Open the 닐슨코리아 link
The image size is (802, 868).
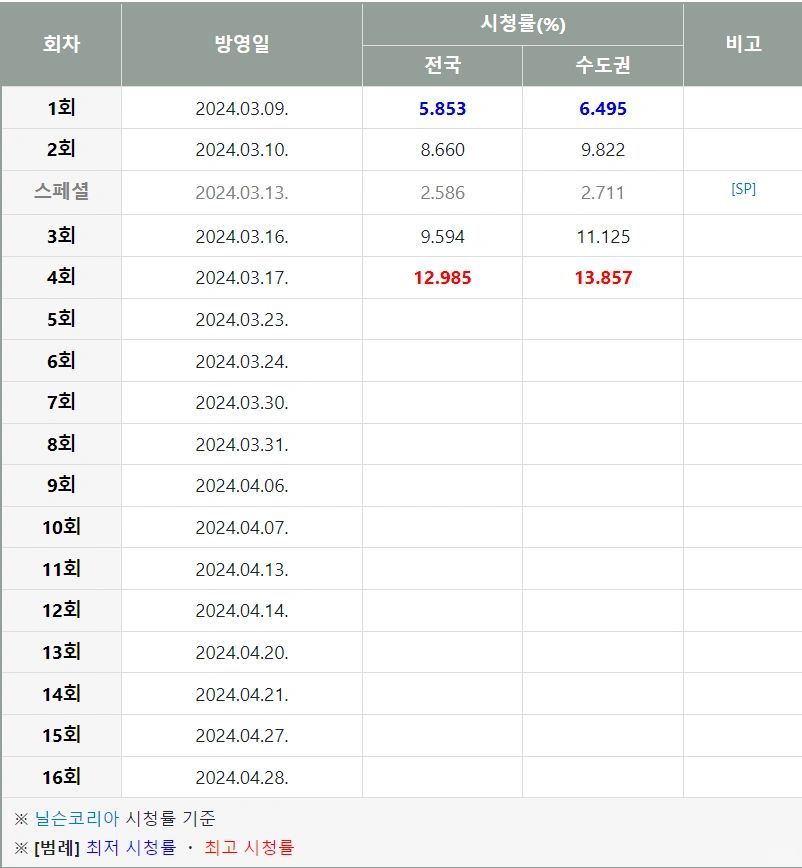(77, 818)
